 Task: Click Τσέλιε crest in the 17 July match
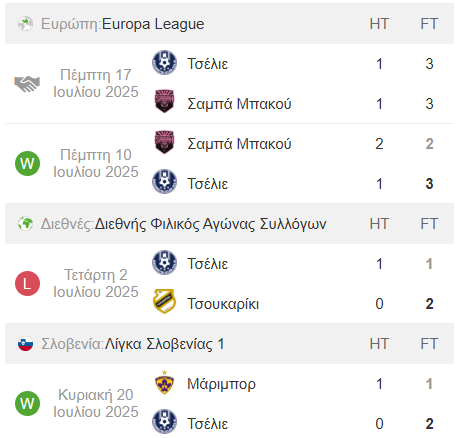click(x=164, y=62)
